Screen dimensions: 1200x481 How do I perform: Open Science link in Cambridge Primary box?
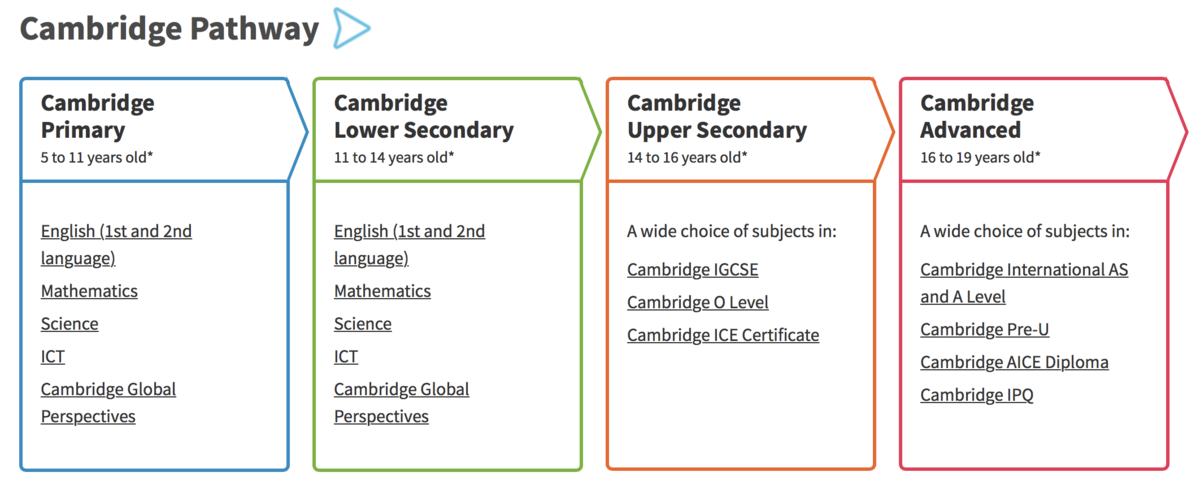tap(70, 324)
